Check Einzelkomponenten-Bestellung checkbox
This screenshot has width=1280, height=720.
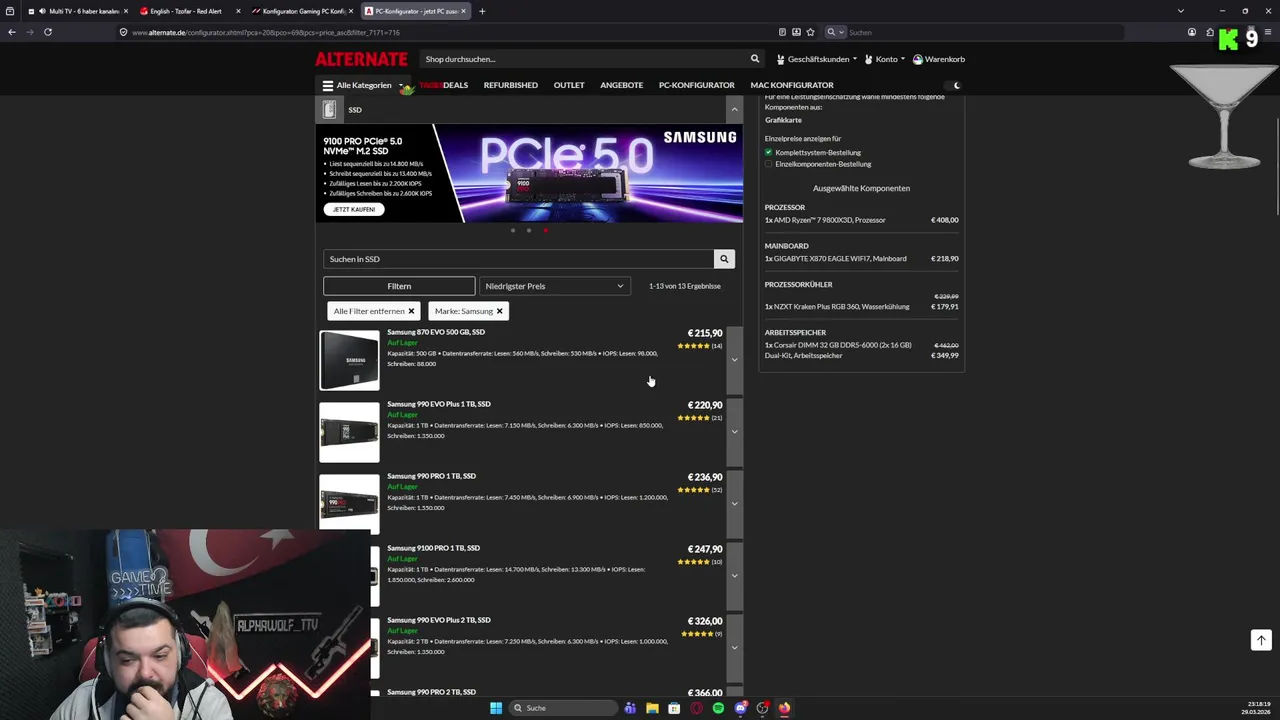tap(768, 164)
